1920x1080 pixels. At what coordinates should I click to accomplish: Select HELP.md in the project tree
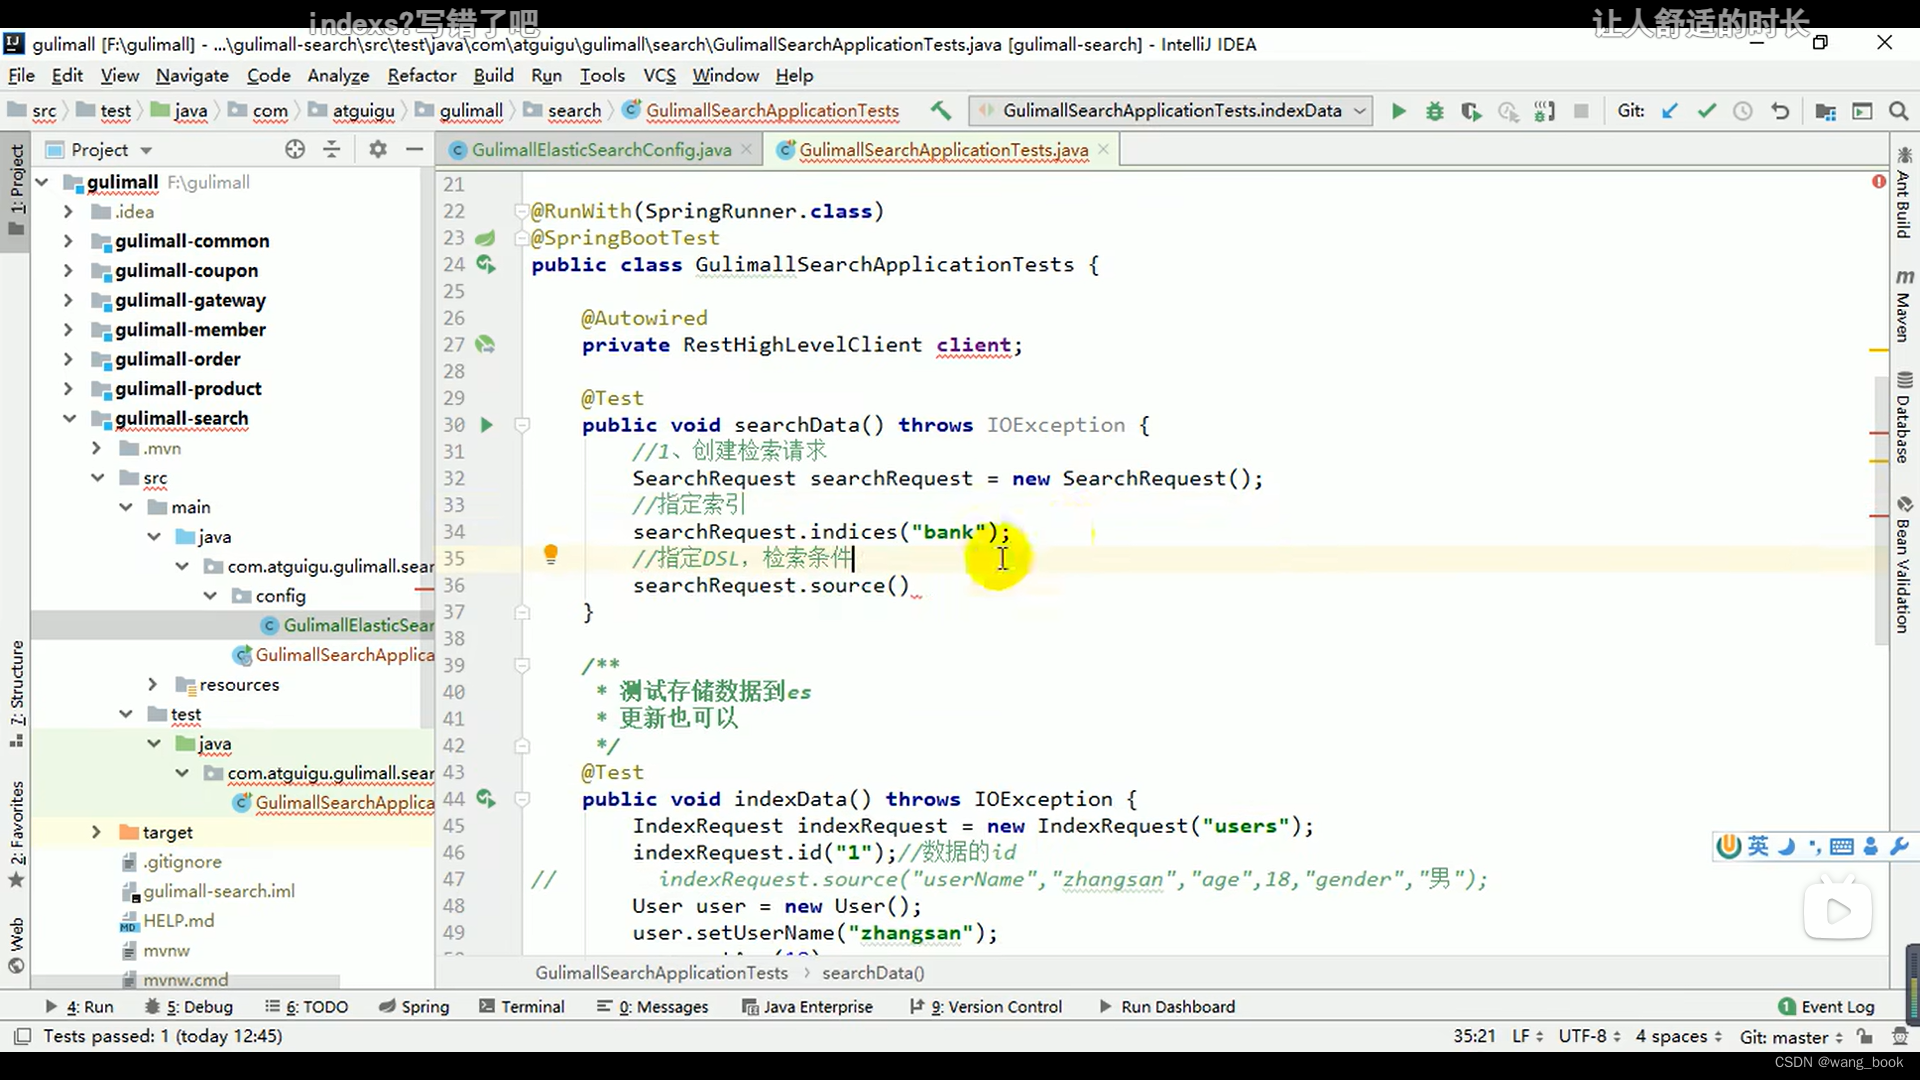click(178, 920)
